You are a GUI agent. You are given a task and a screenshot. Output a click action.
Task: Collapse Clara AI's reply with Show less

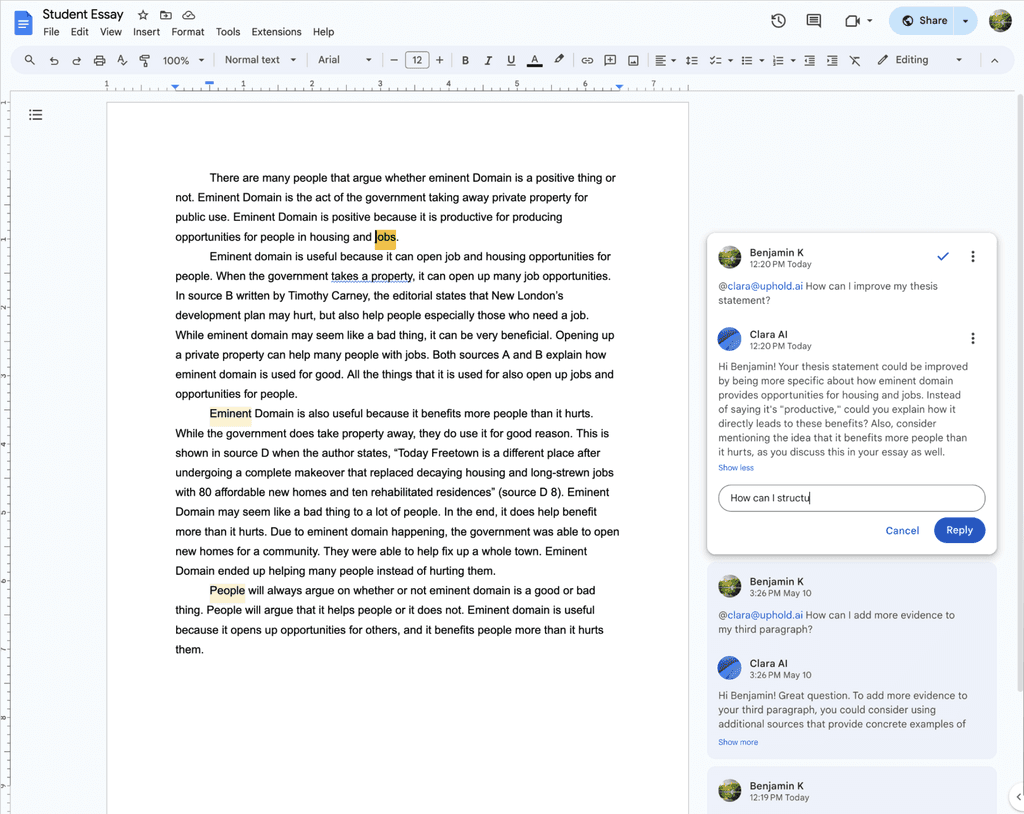coord(735,468)
